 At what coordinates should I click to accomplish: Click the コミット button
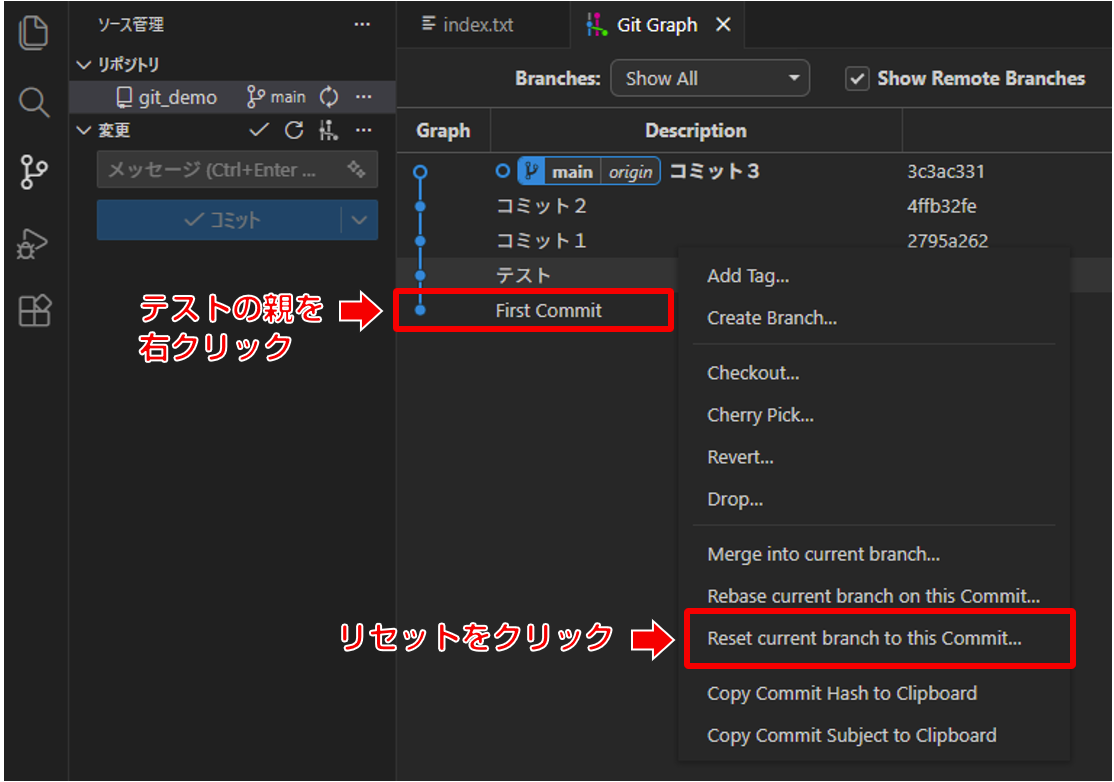219,220
